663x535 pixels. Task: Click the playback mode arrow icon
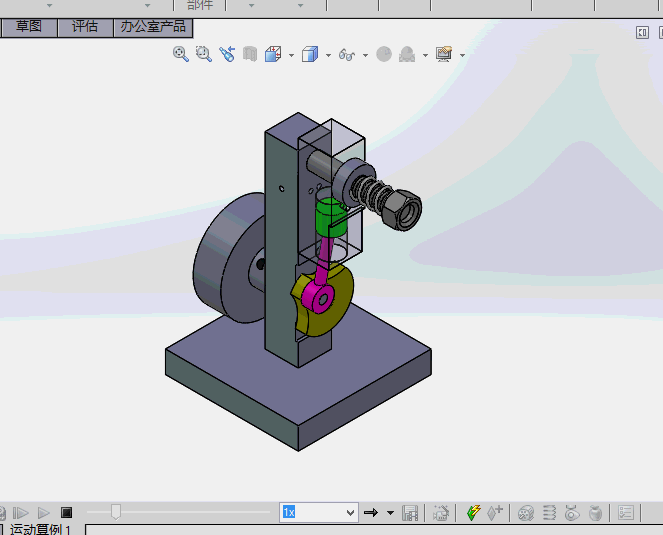[x=371, y=513]
